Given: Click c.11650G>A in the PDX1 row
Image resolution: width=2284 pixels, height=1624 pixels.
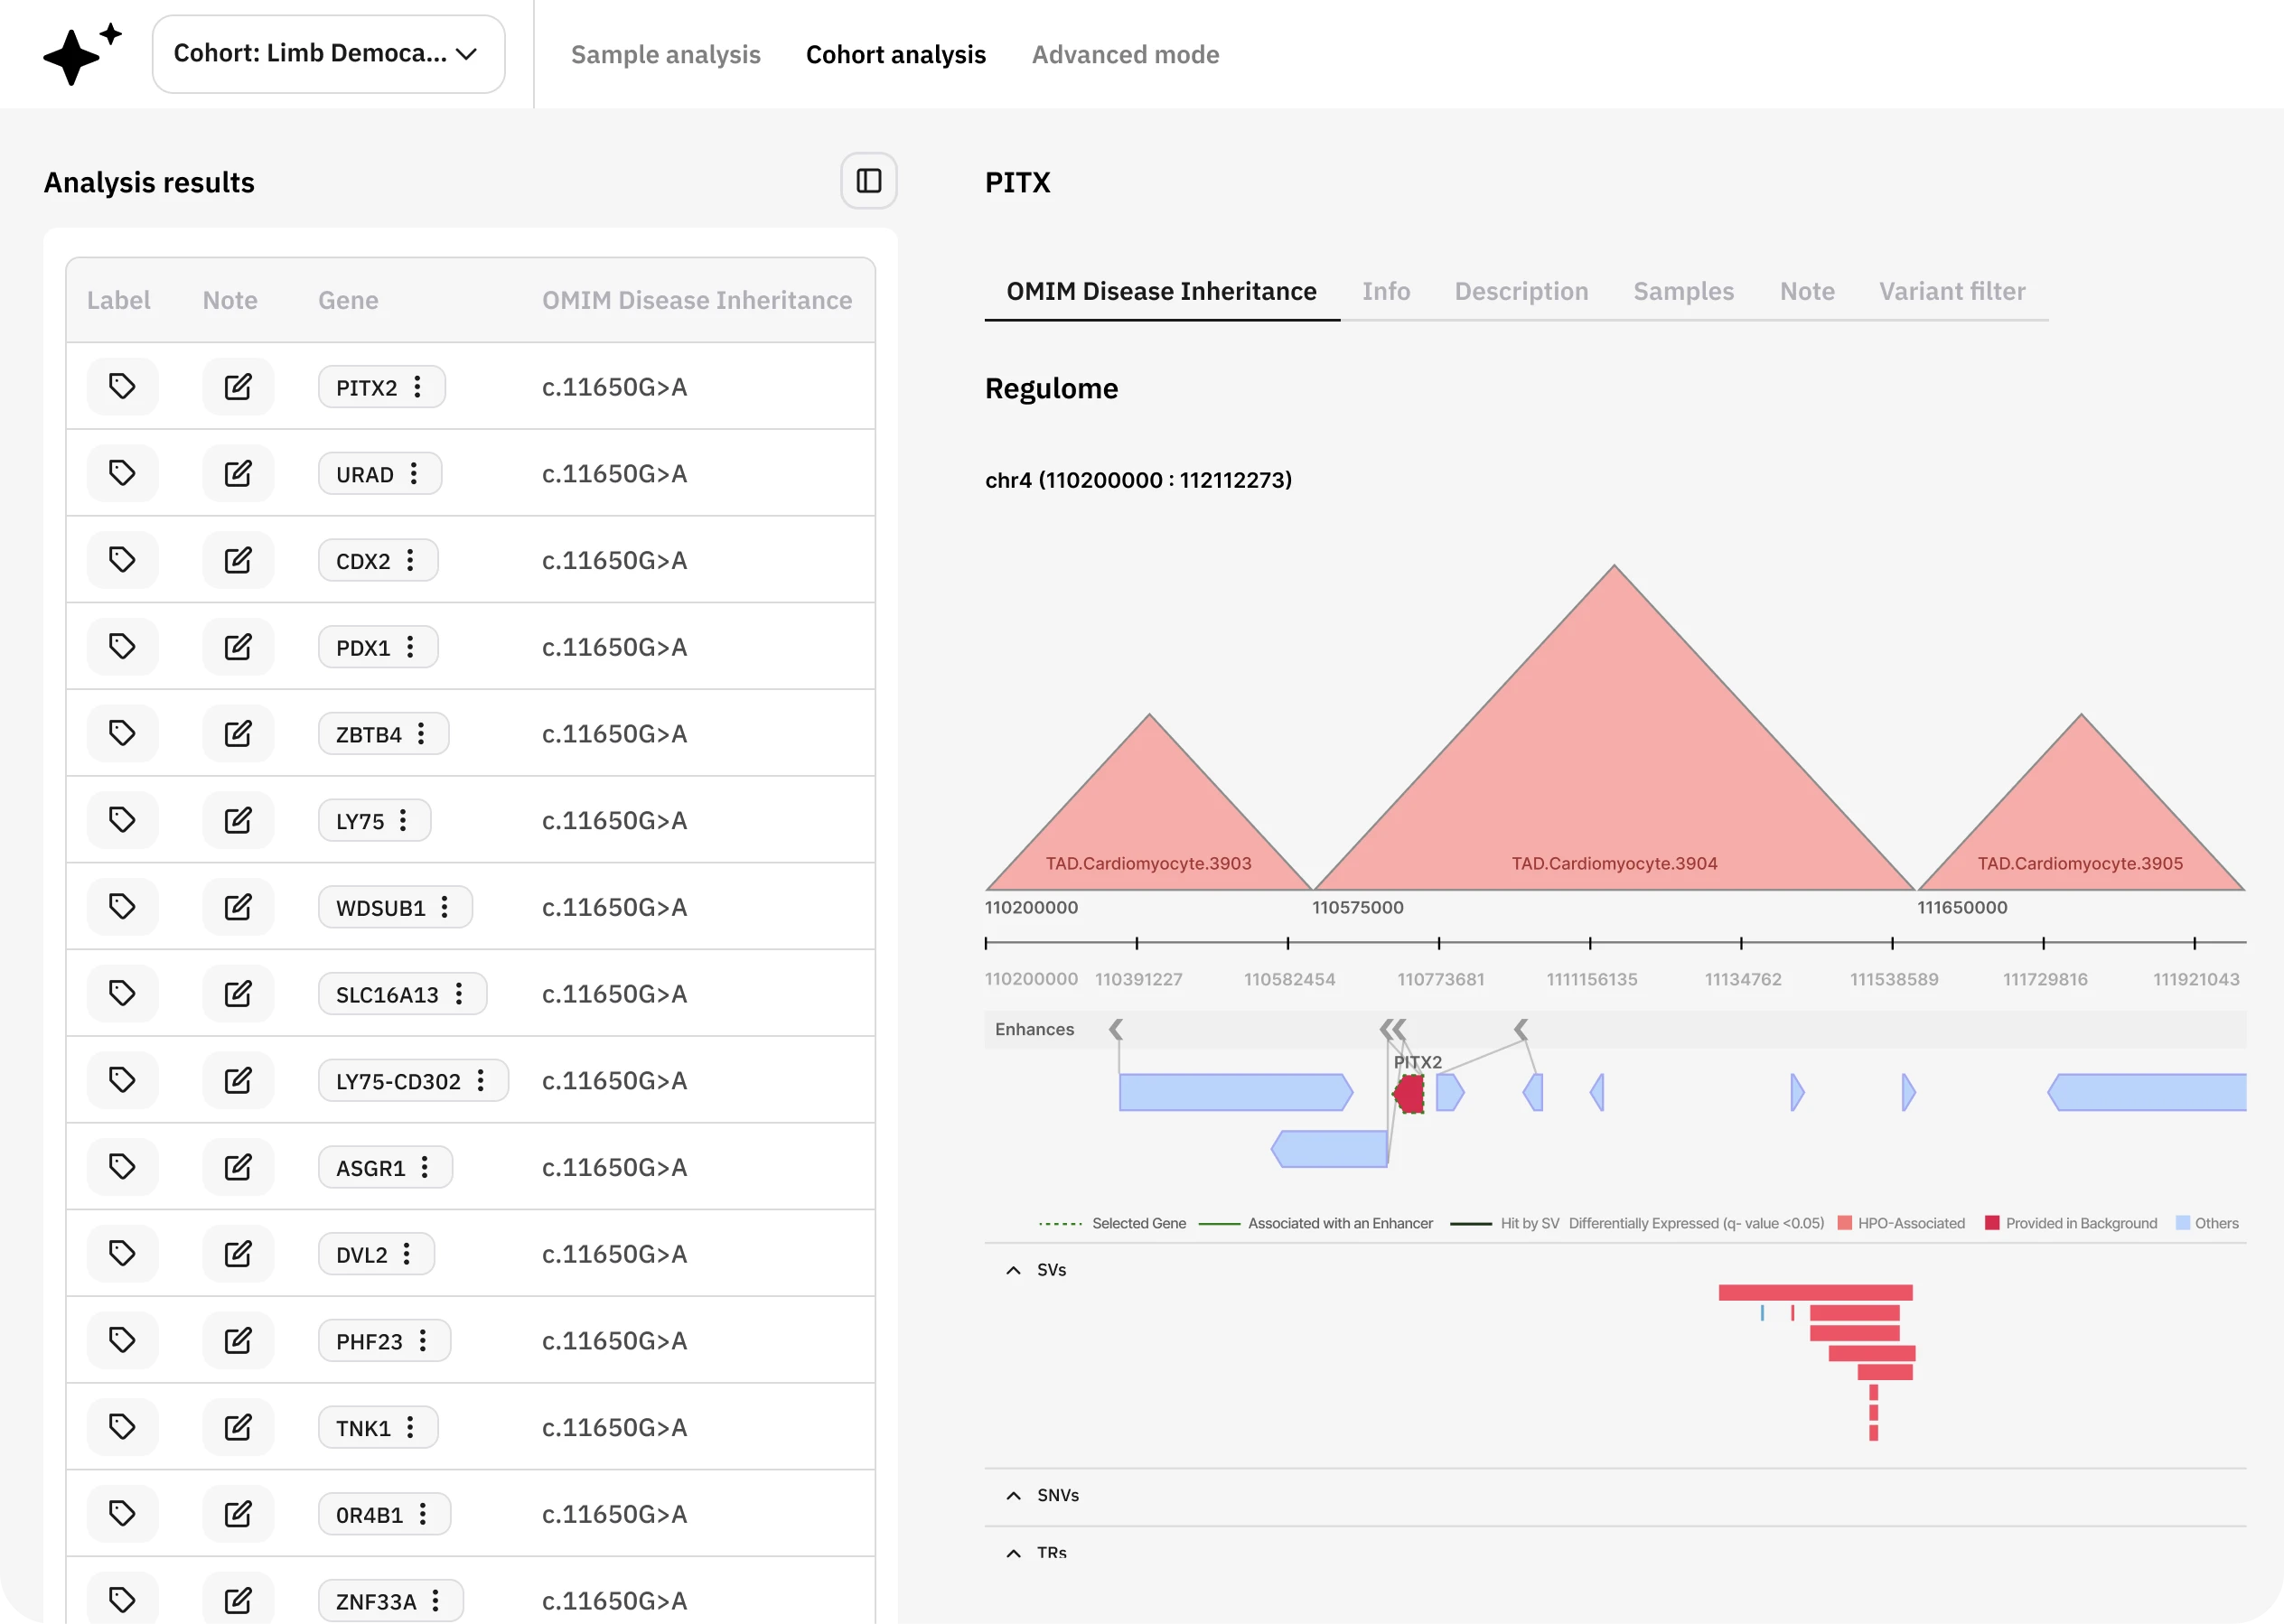Looking at the screenshot, I should point(614,647).
